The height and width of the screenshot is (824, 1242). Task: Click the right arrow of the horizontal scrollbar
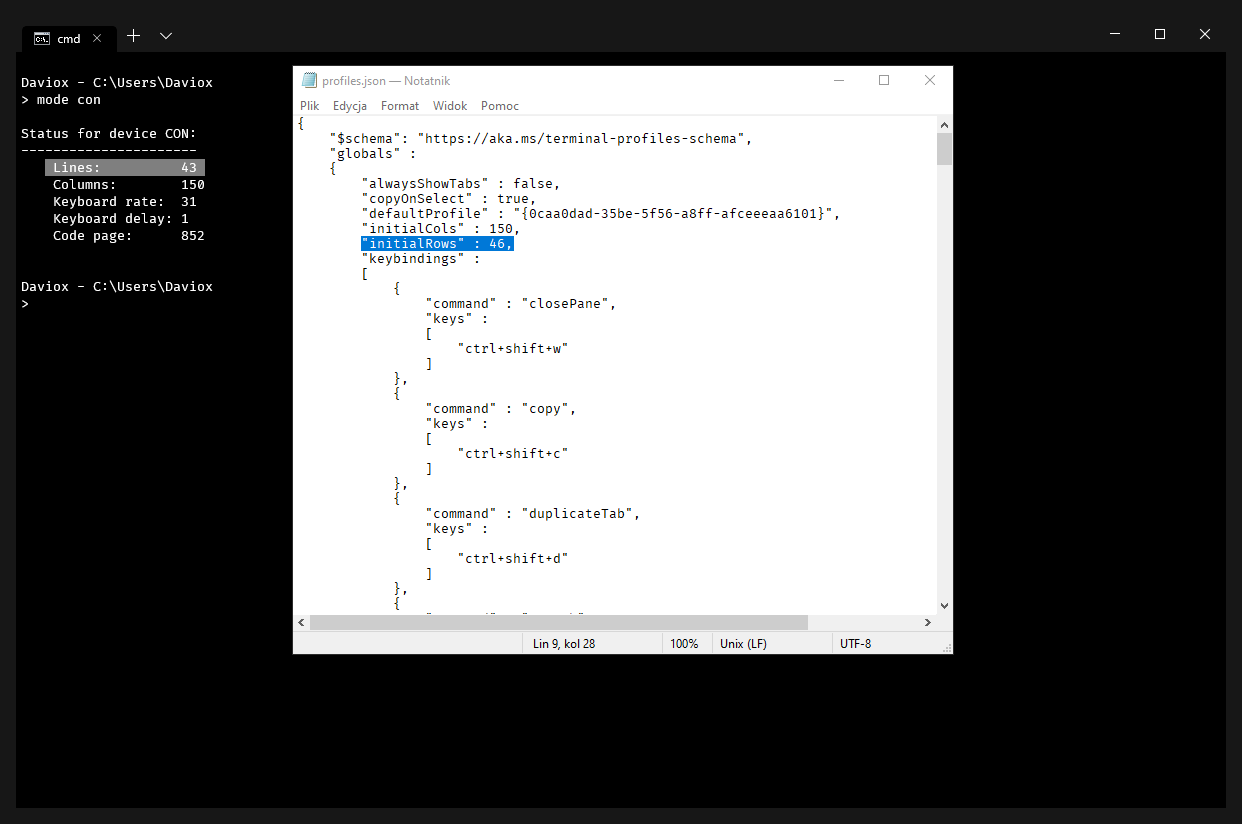[927, 622]
